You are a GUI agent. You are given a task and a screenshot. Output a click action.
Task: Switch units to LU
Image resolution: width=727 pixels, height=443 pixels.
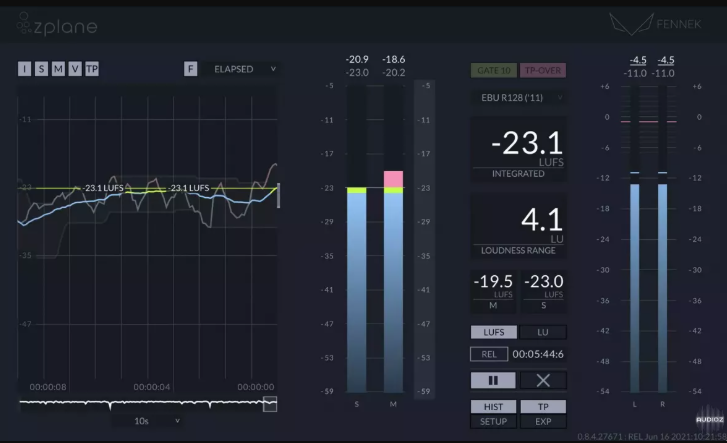click(x=543, y=332)
